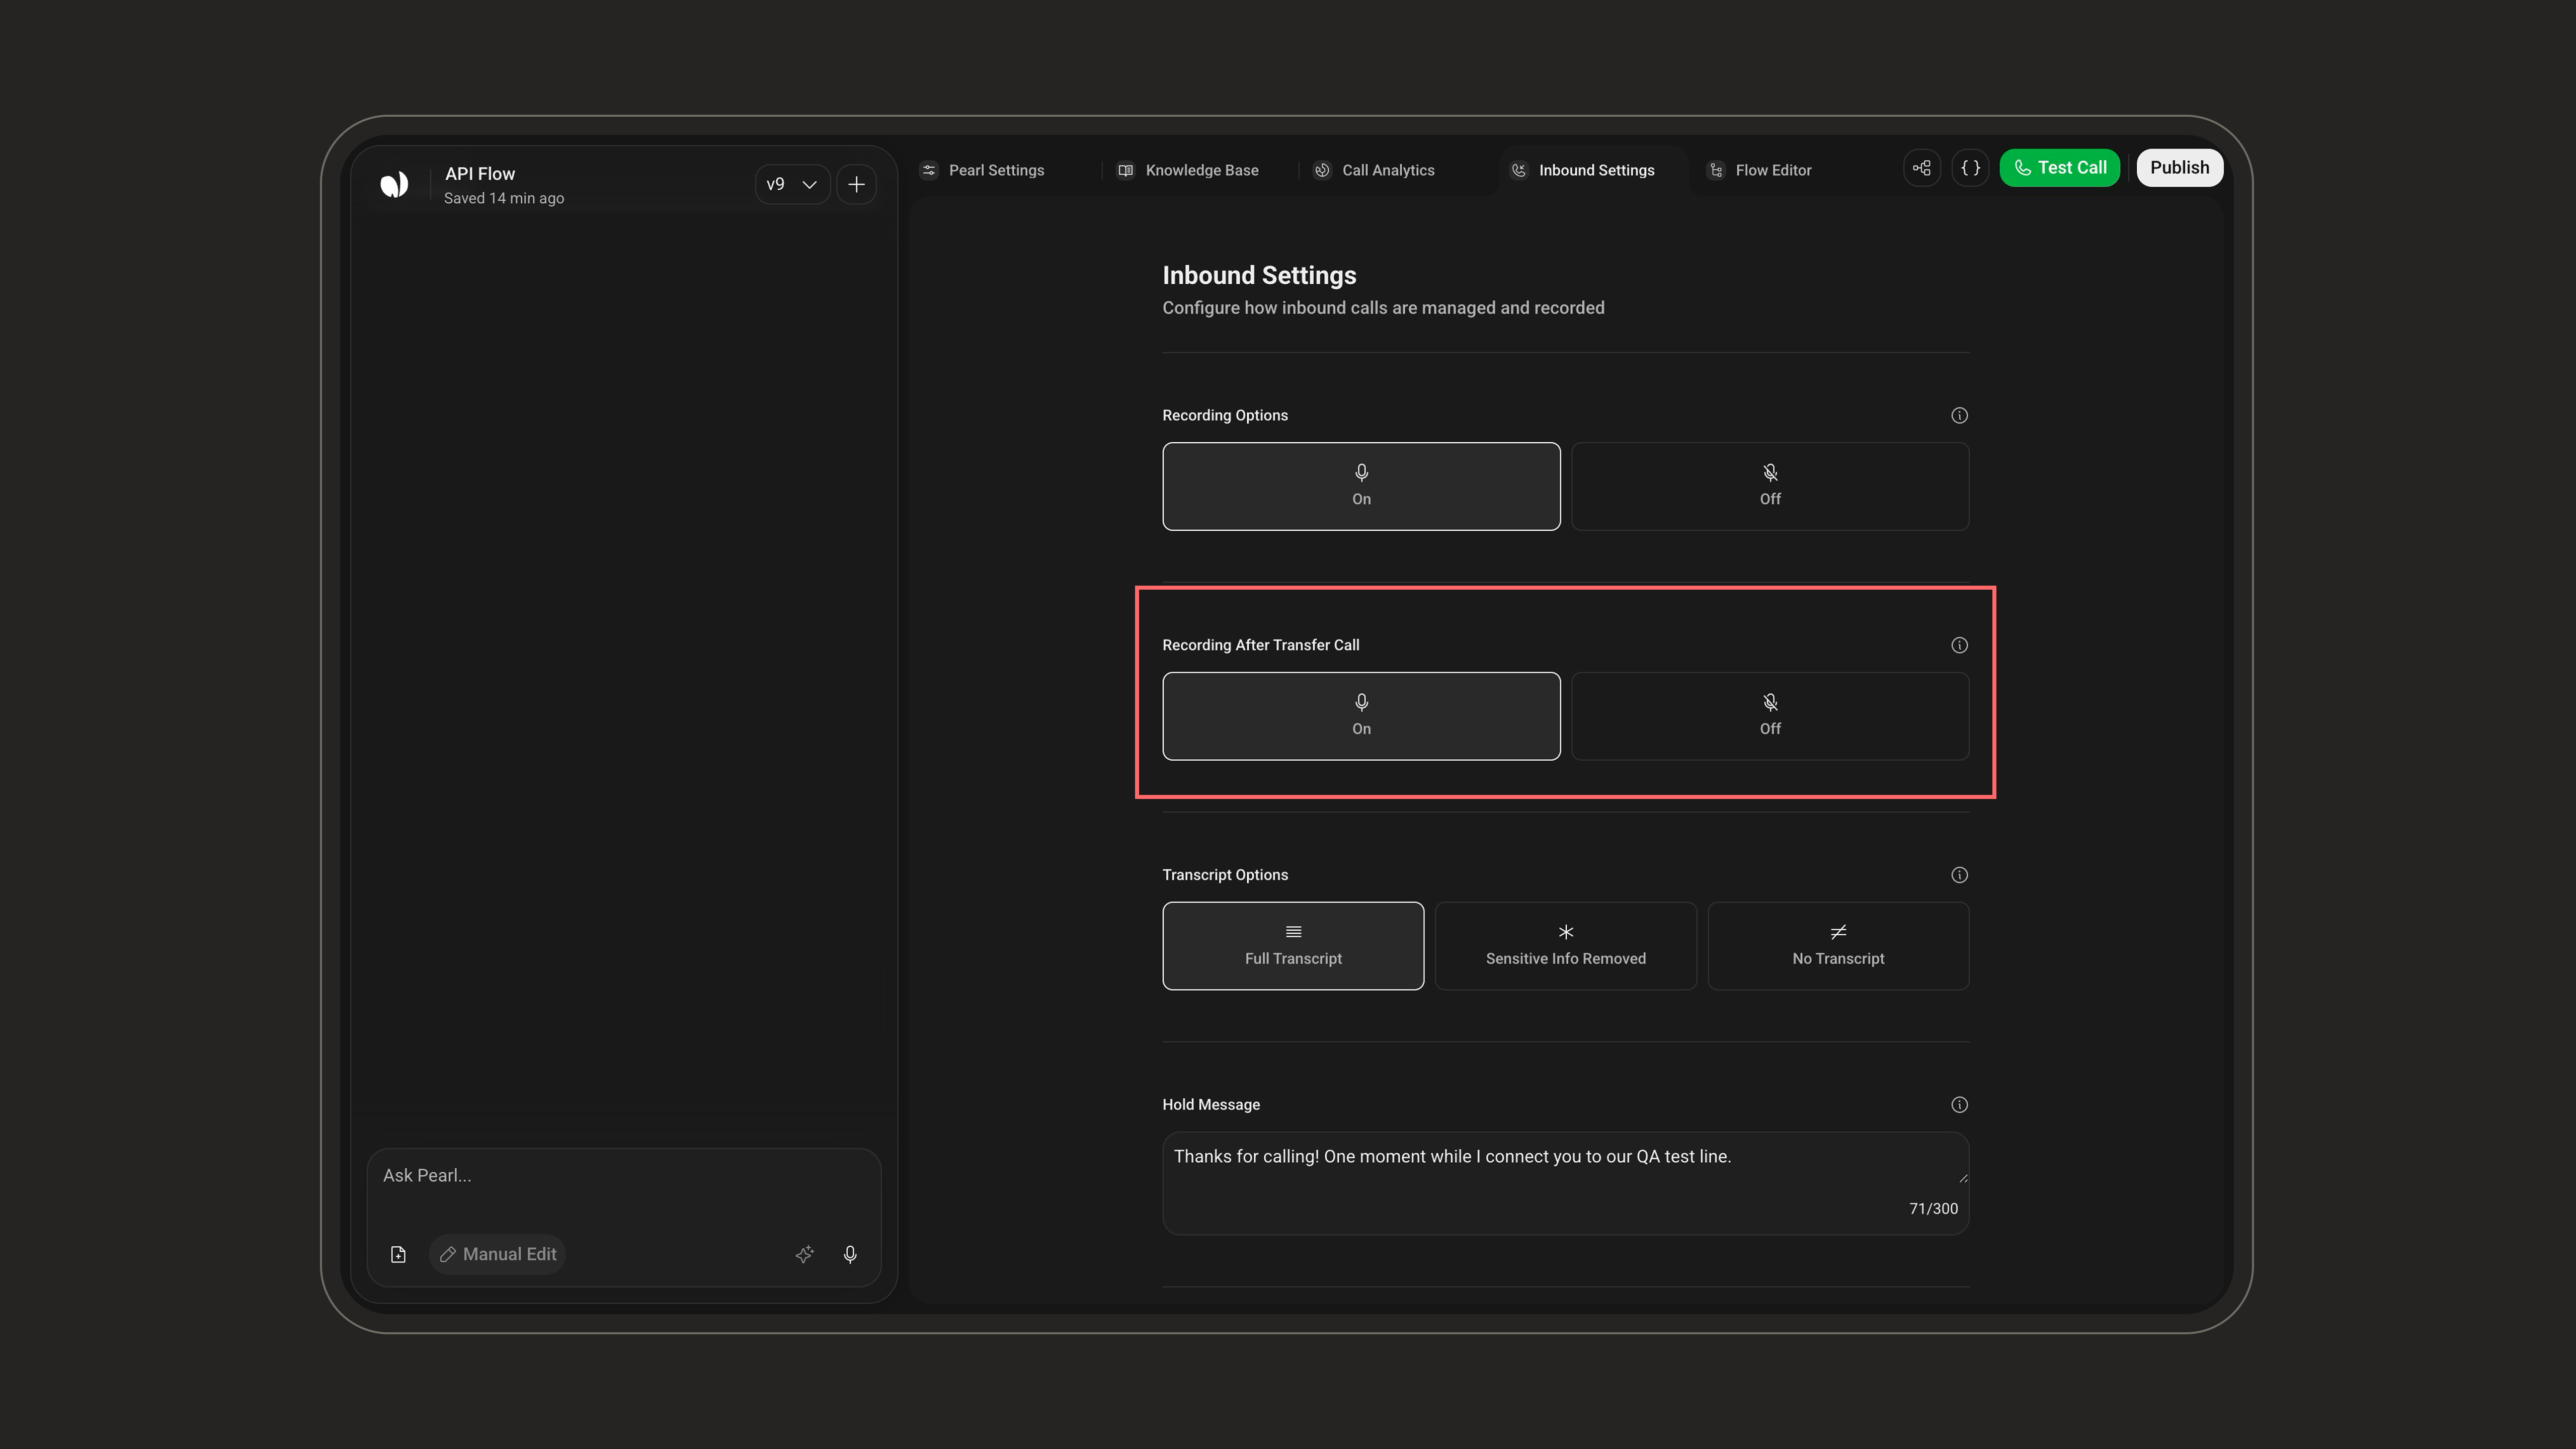
Task: Click the sparkle enhance icon in chat box
Action: (804, 1254)
